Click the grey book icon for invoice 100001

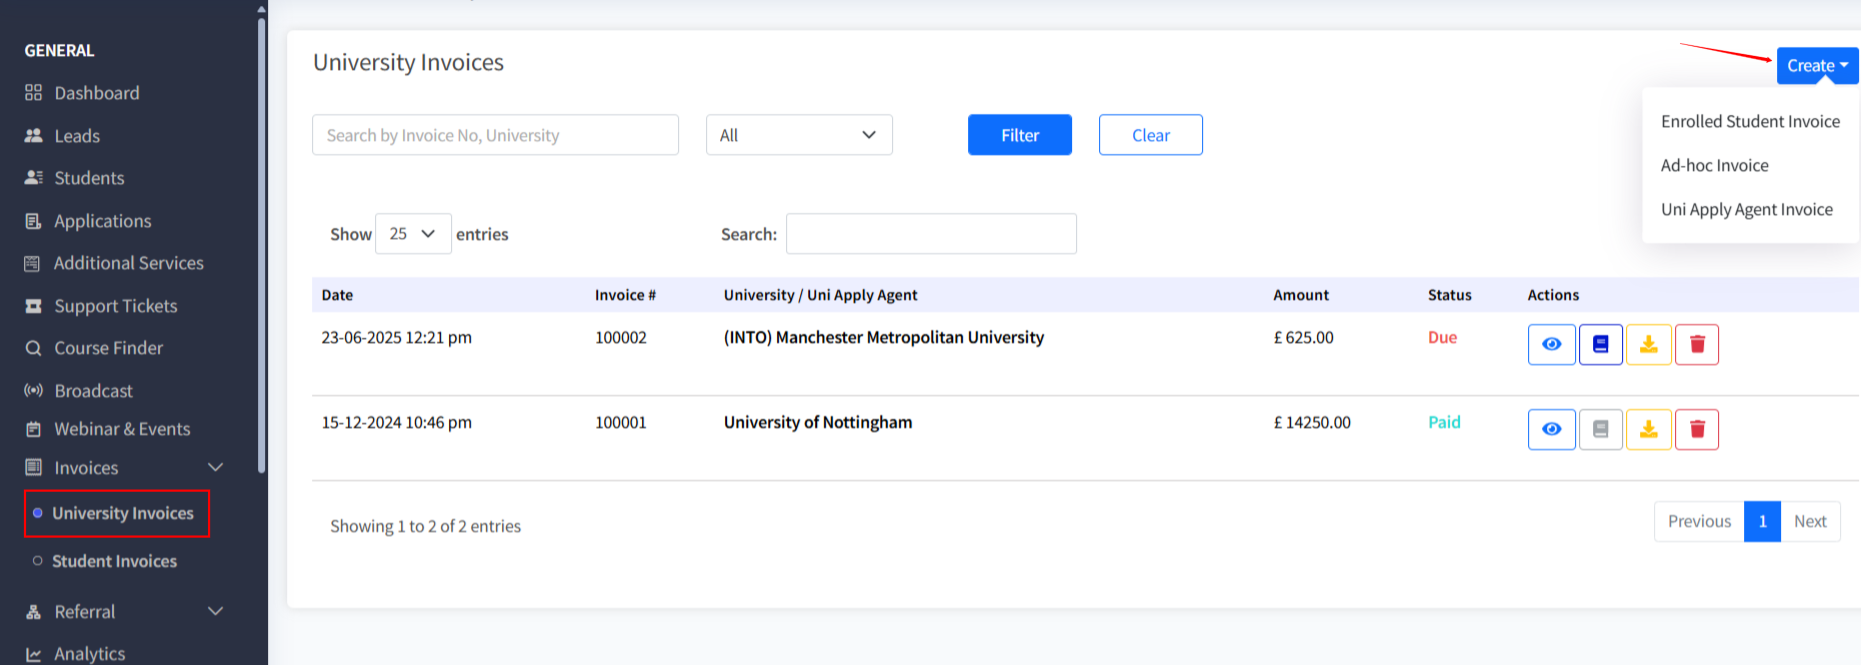point(1600,430)
